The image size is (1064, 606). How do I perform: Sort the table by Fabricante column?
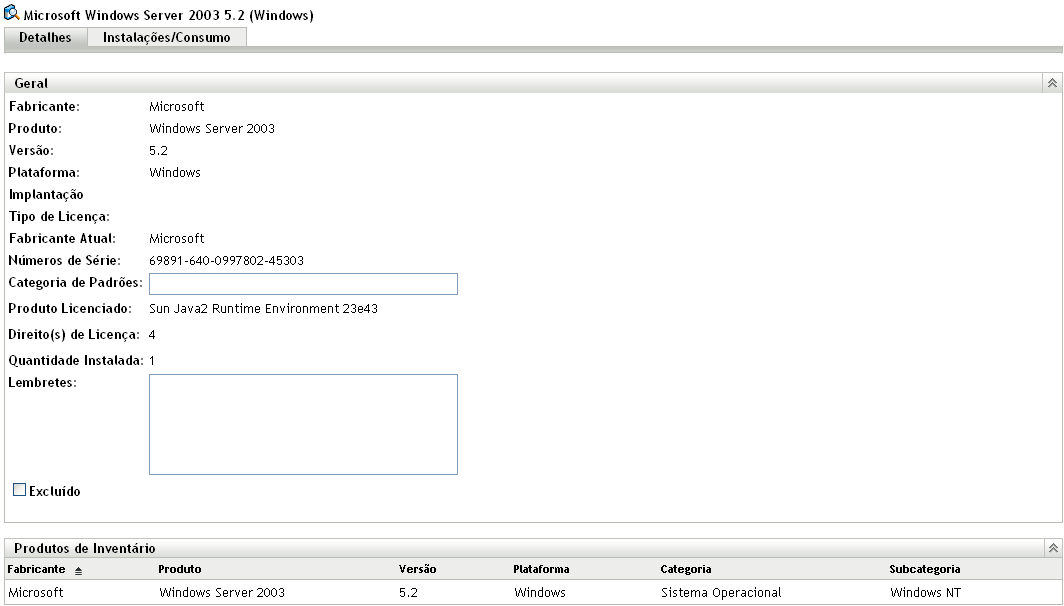[37, 569]
